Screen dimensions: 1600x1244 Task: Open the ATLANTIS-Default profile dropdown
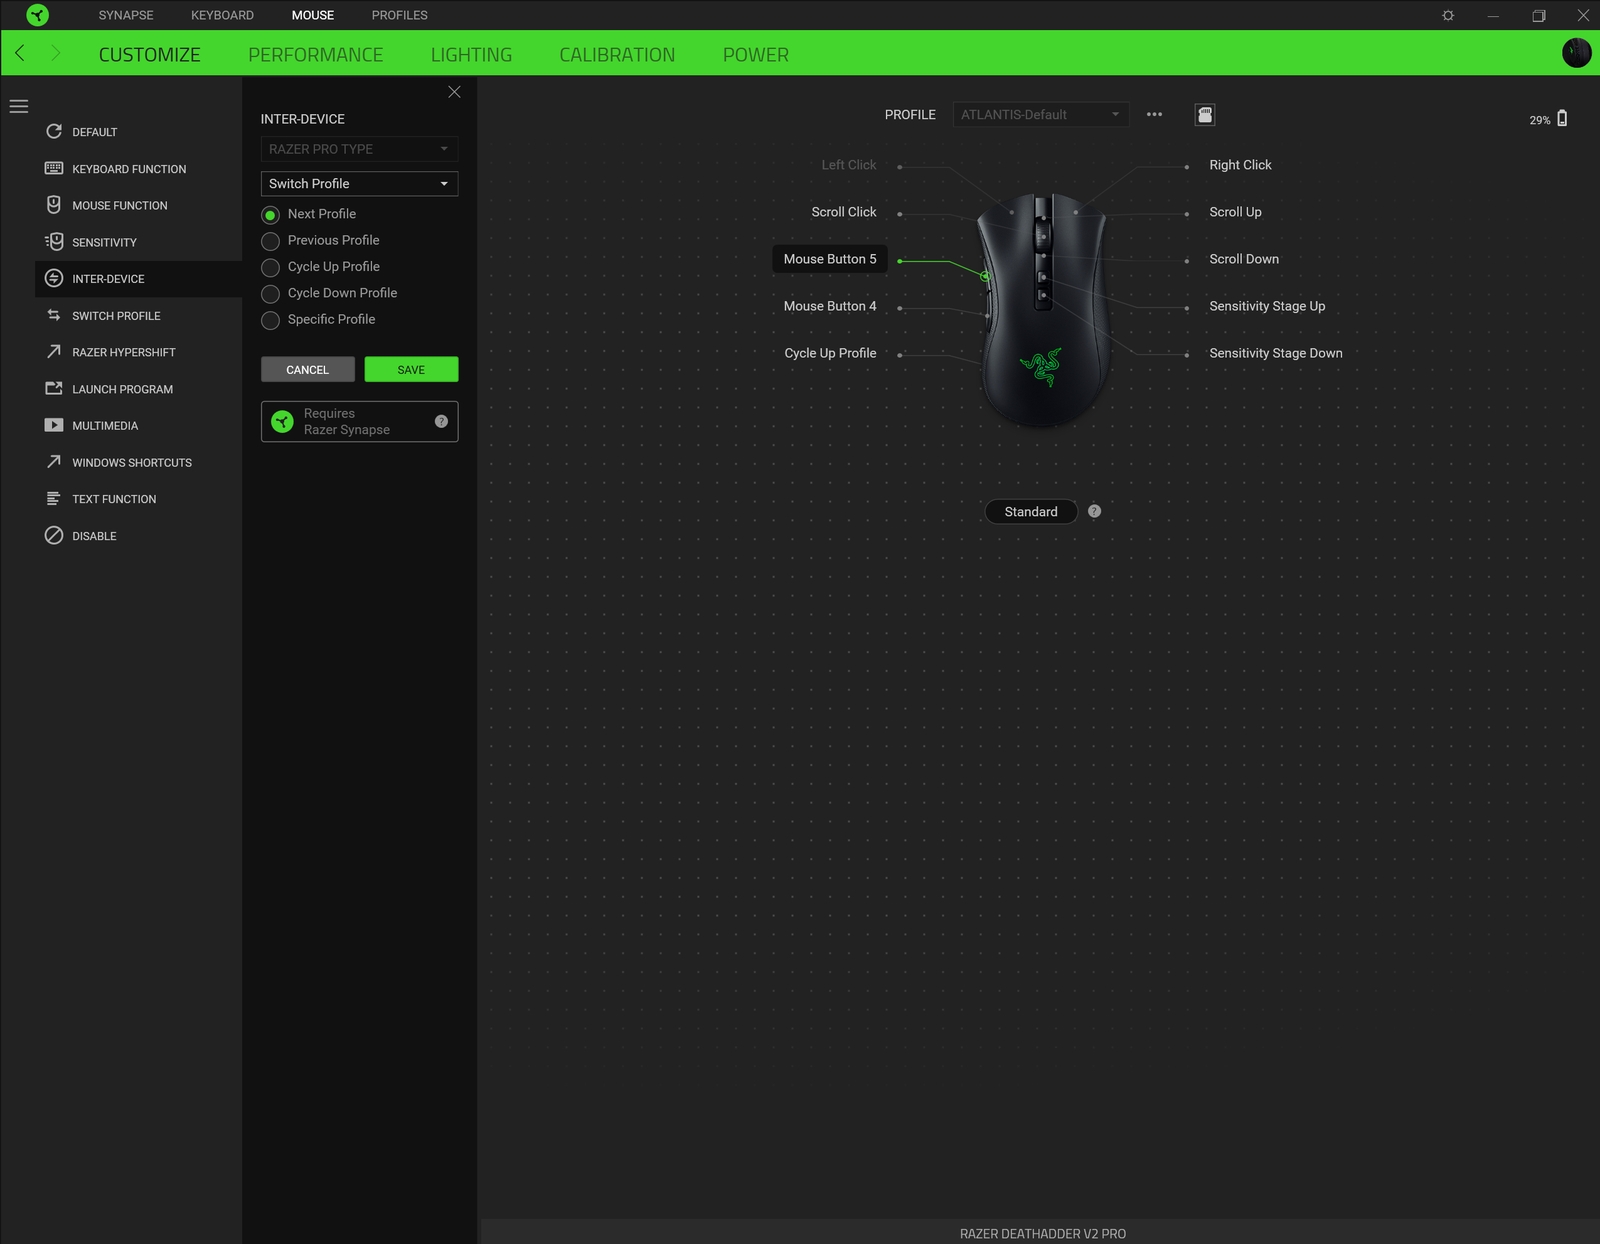[1041, 114]
